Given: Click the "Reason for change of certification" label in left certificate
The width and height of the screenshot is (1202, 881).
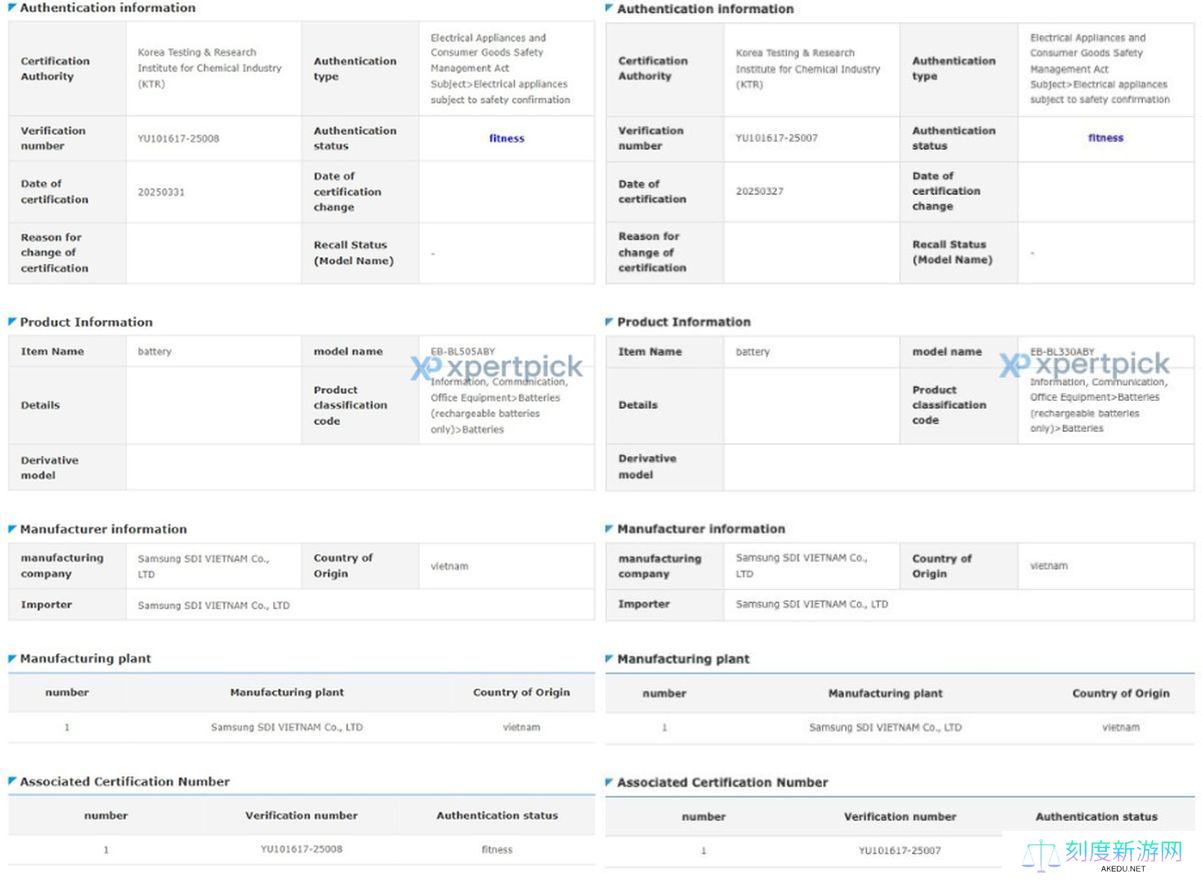Looking at the screenshot, I should (54, 253).
